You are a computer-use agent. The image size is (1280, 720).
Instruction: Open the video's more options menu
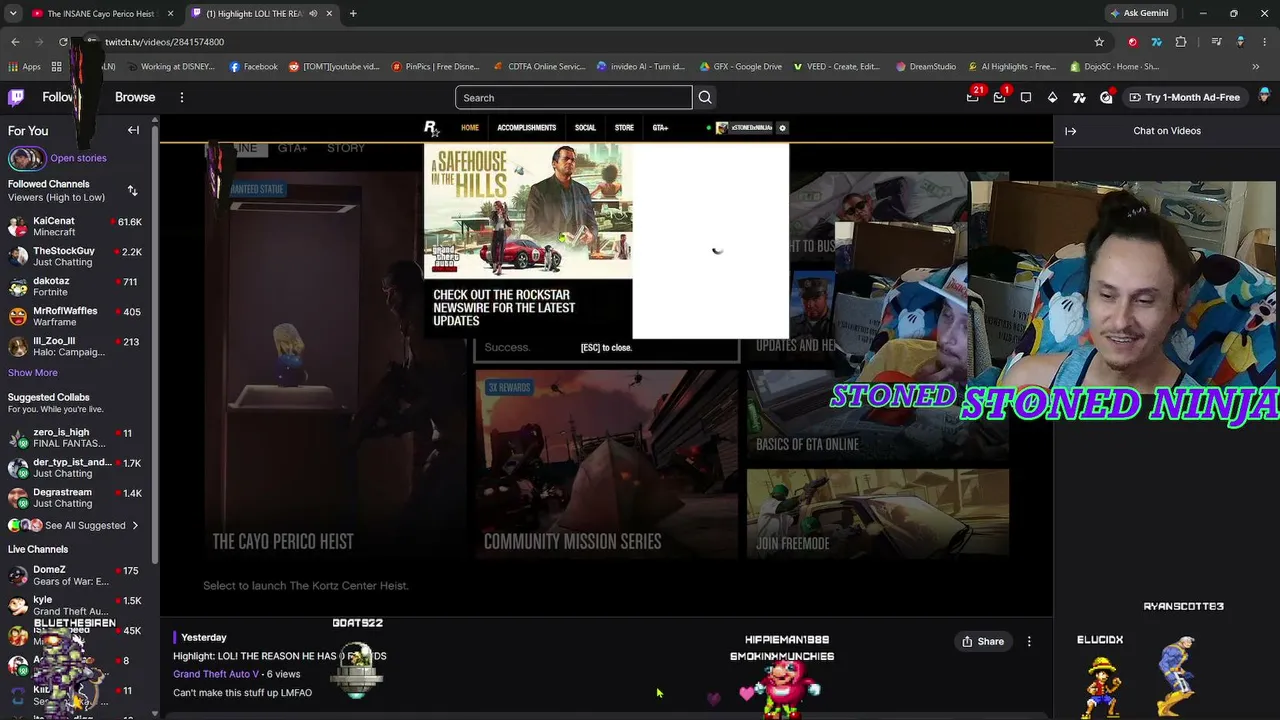(x=1029, y=641)
